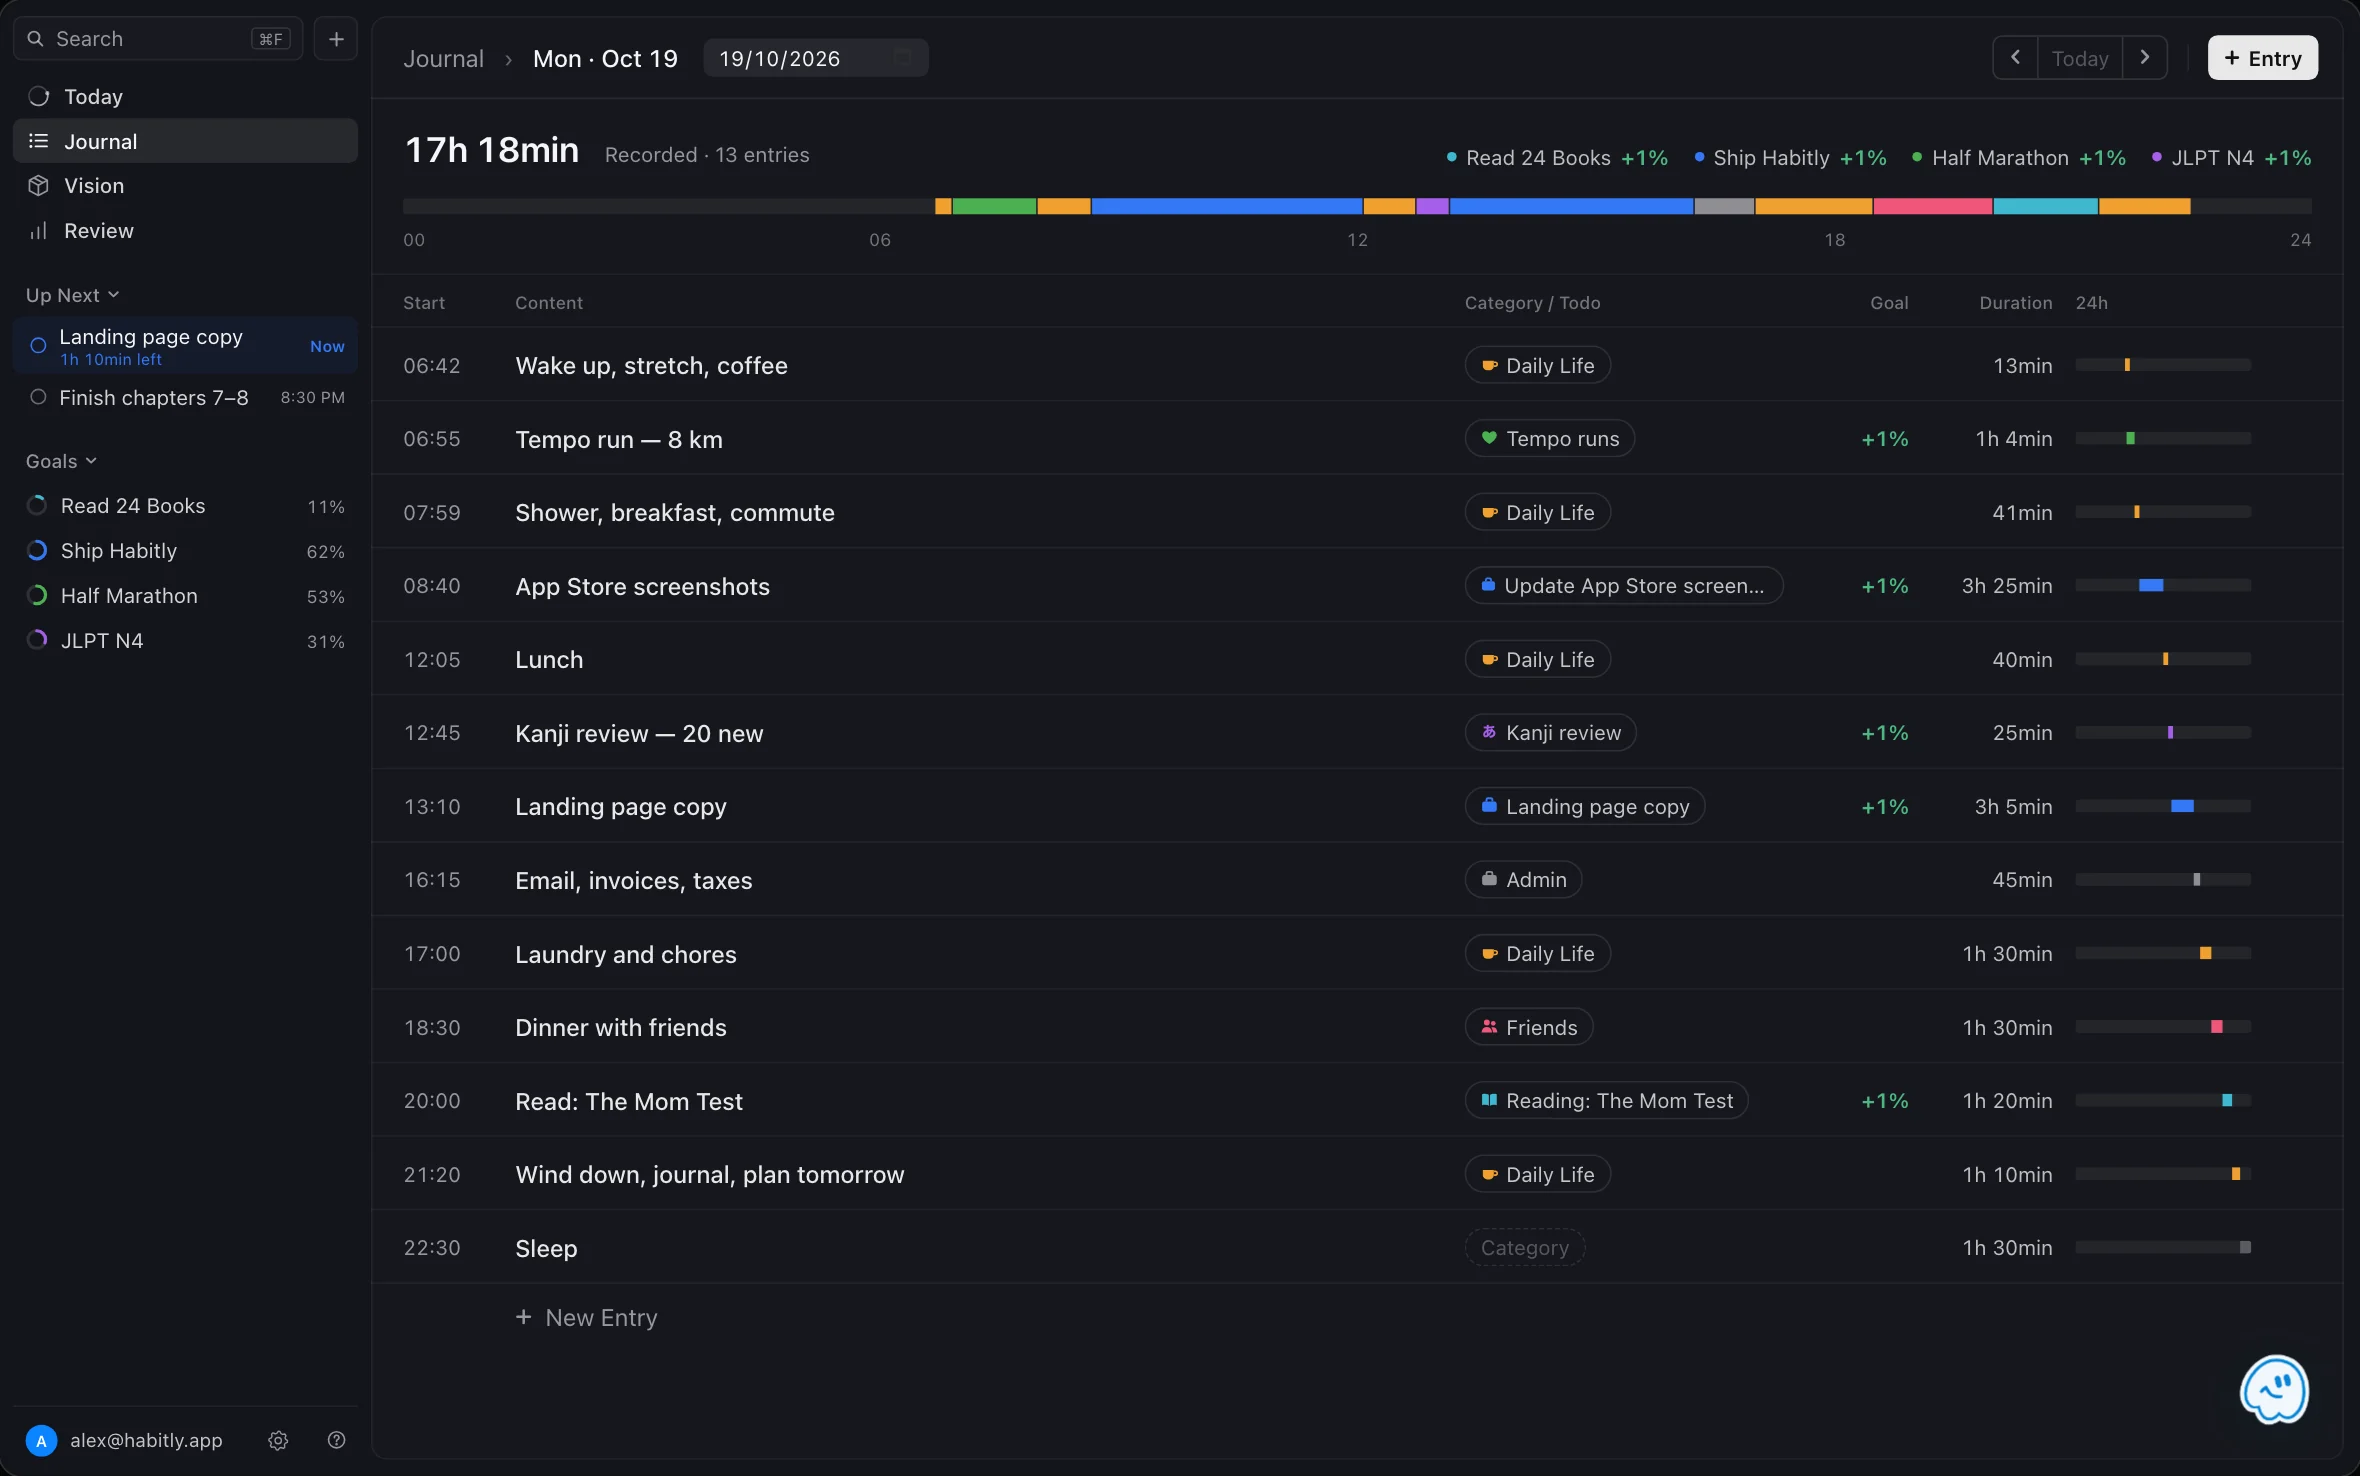Check off Finish chapters 7–8 todo circle

38,397
